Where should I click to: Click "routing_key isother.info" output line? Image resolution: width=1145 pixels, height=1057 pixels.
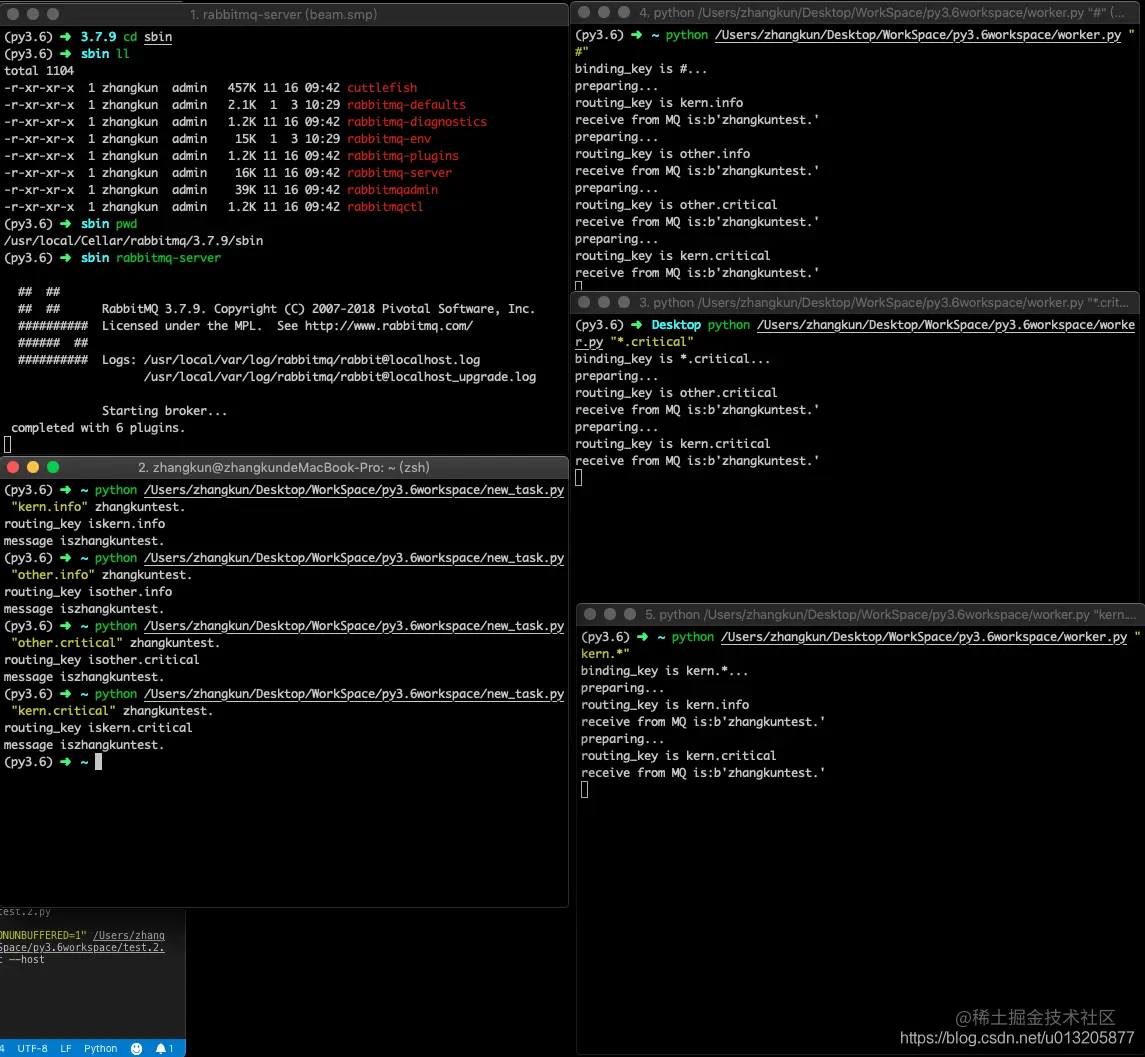[x=88, y=592]
